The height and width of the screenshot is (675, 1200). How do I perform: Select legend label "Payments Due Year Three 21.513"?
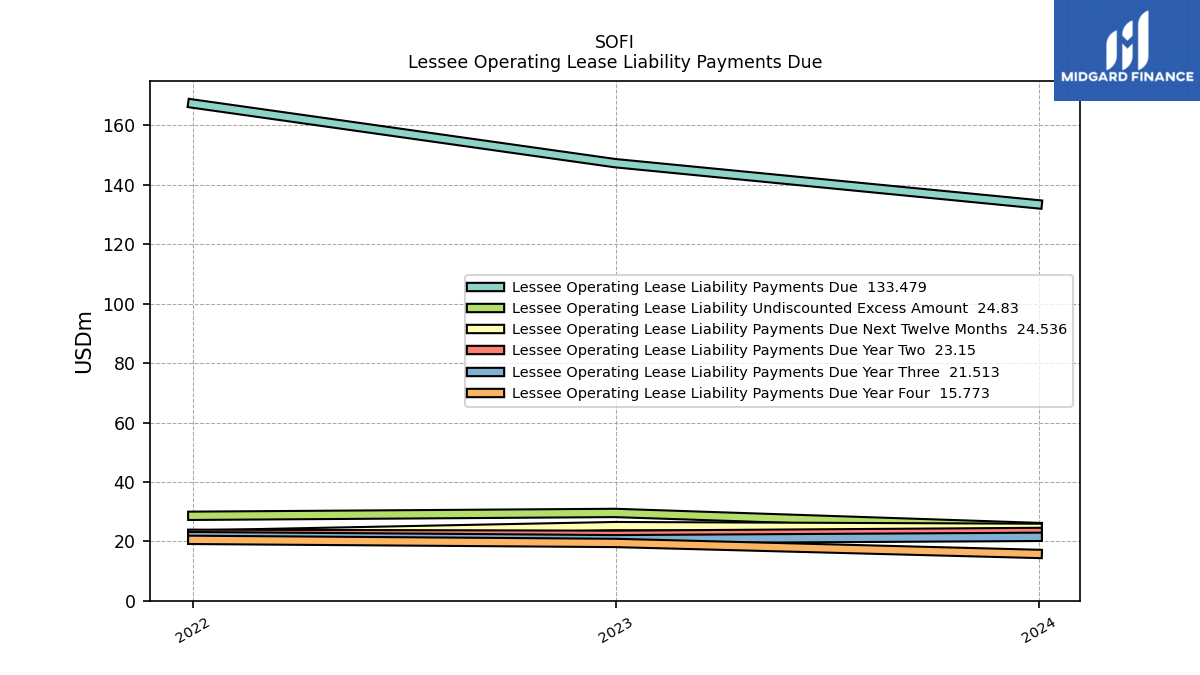click(x=756, y=372)
